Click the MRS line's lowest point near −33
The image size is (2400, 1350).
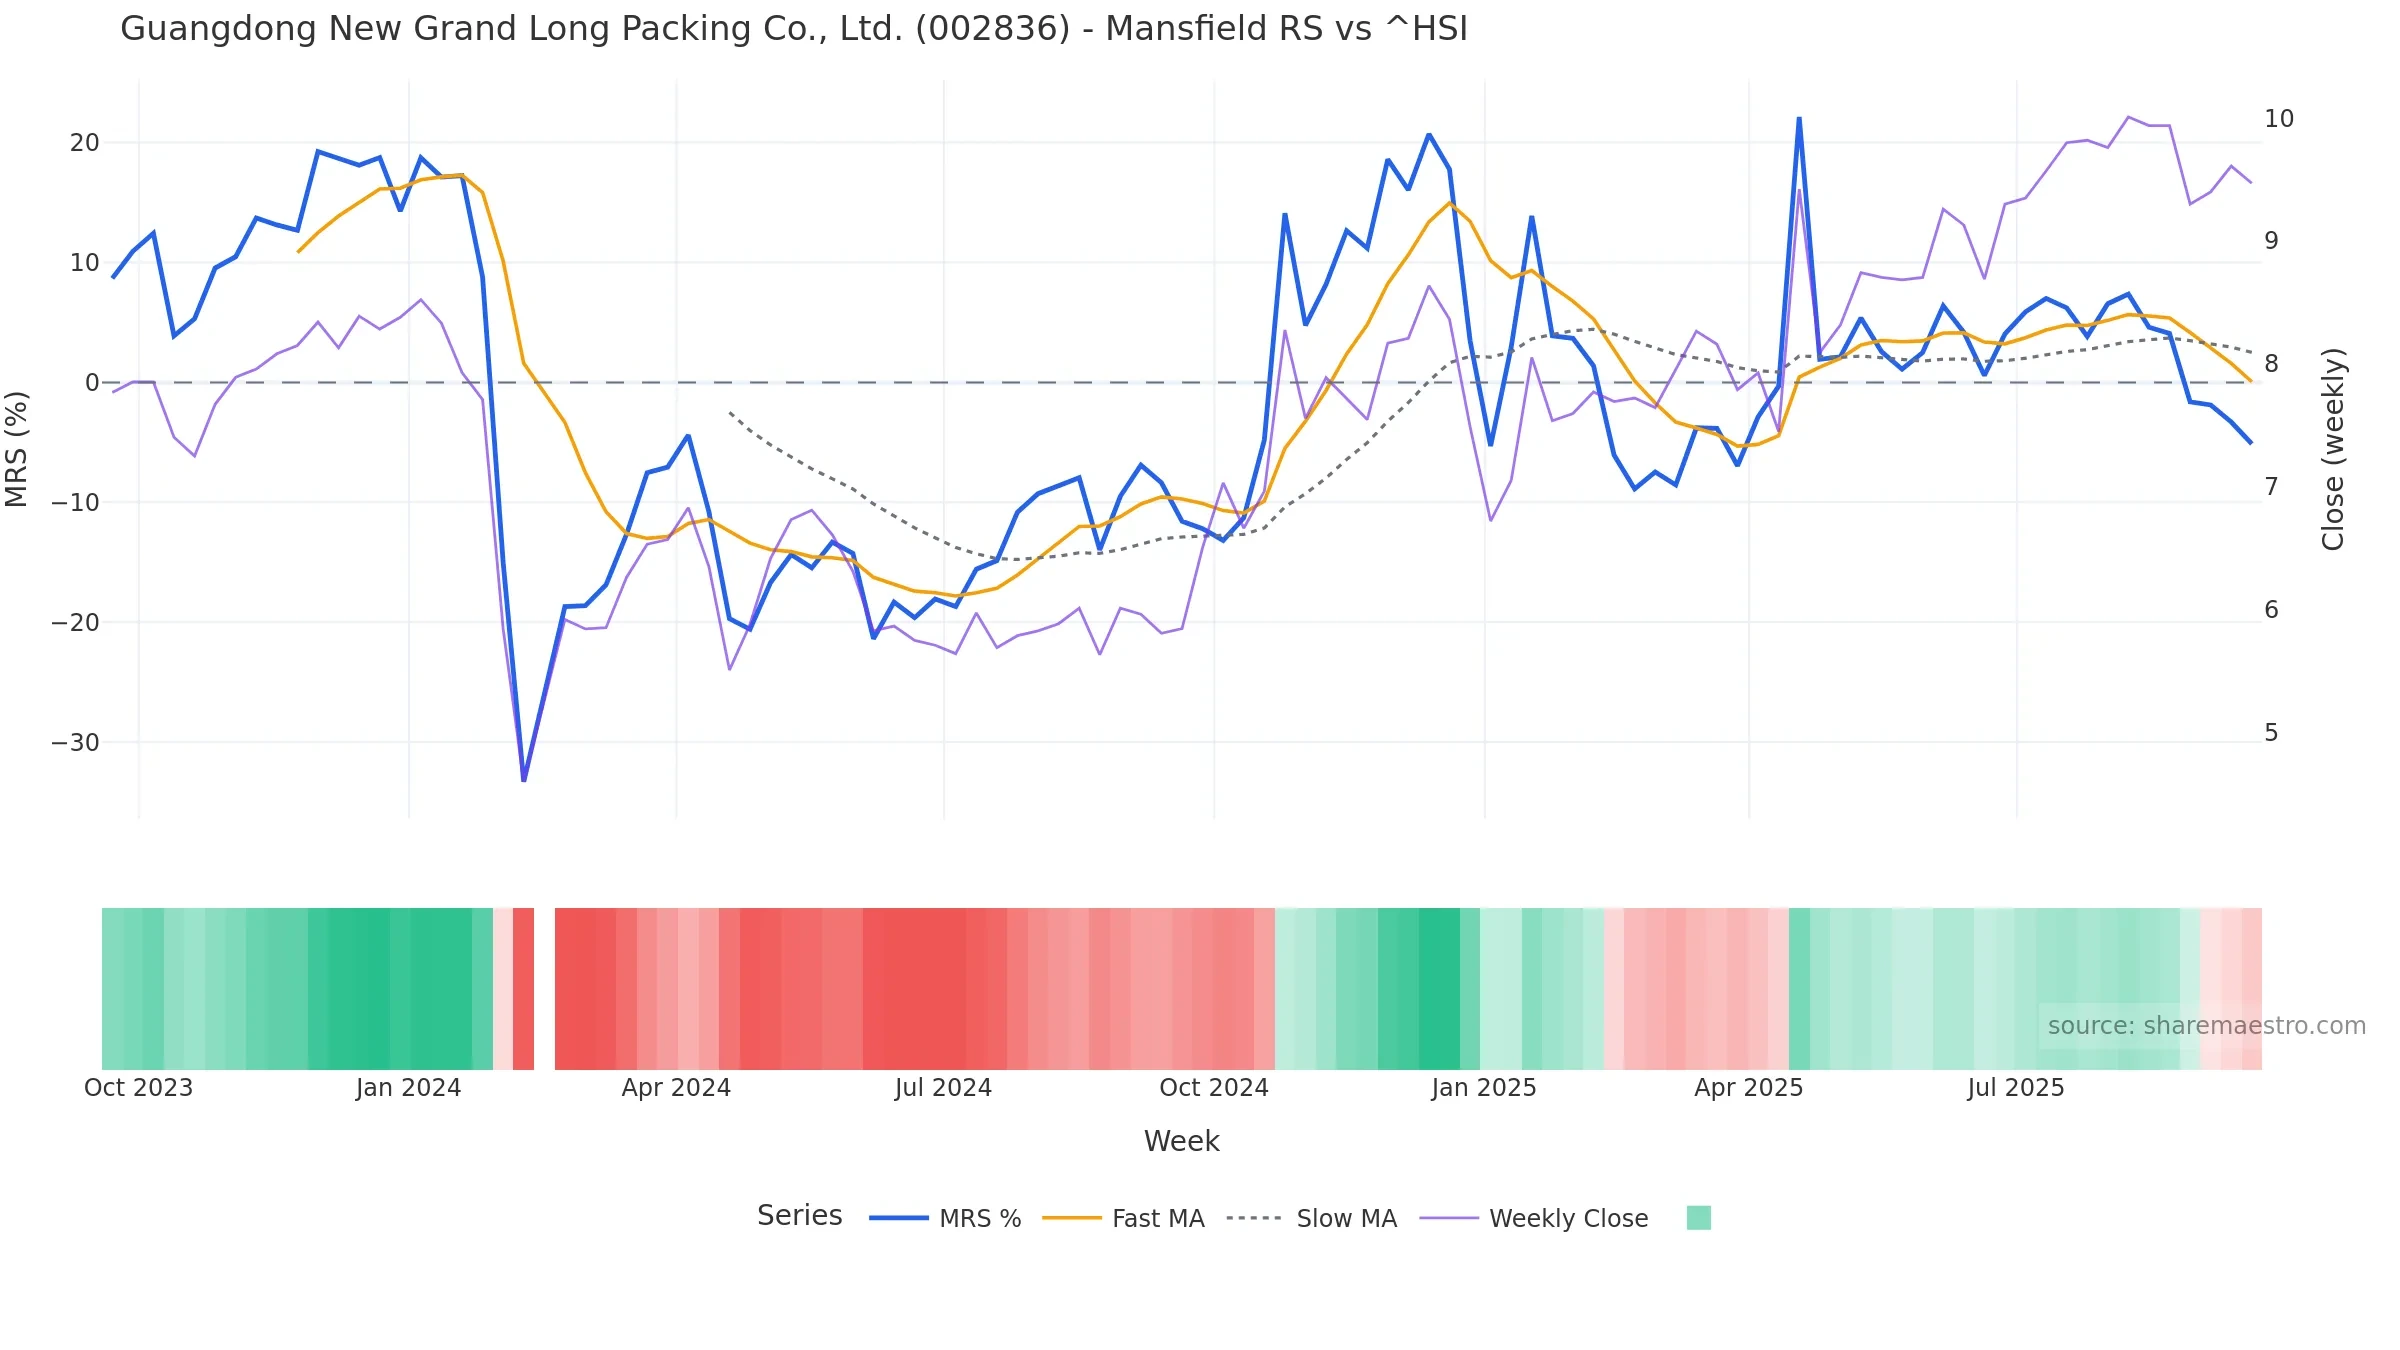point(524,780)
